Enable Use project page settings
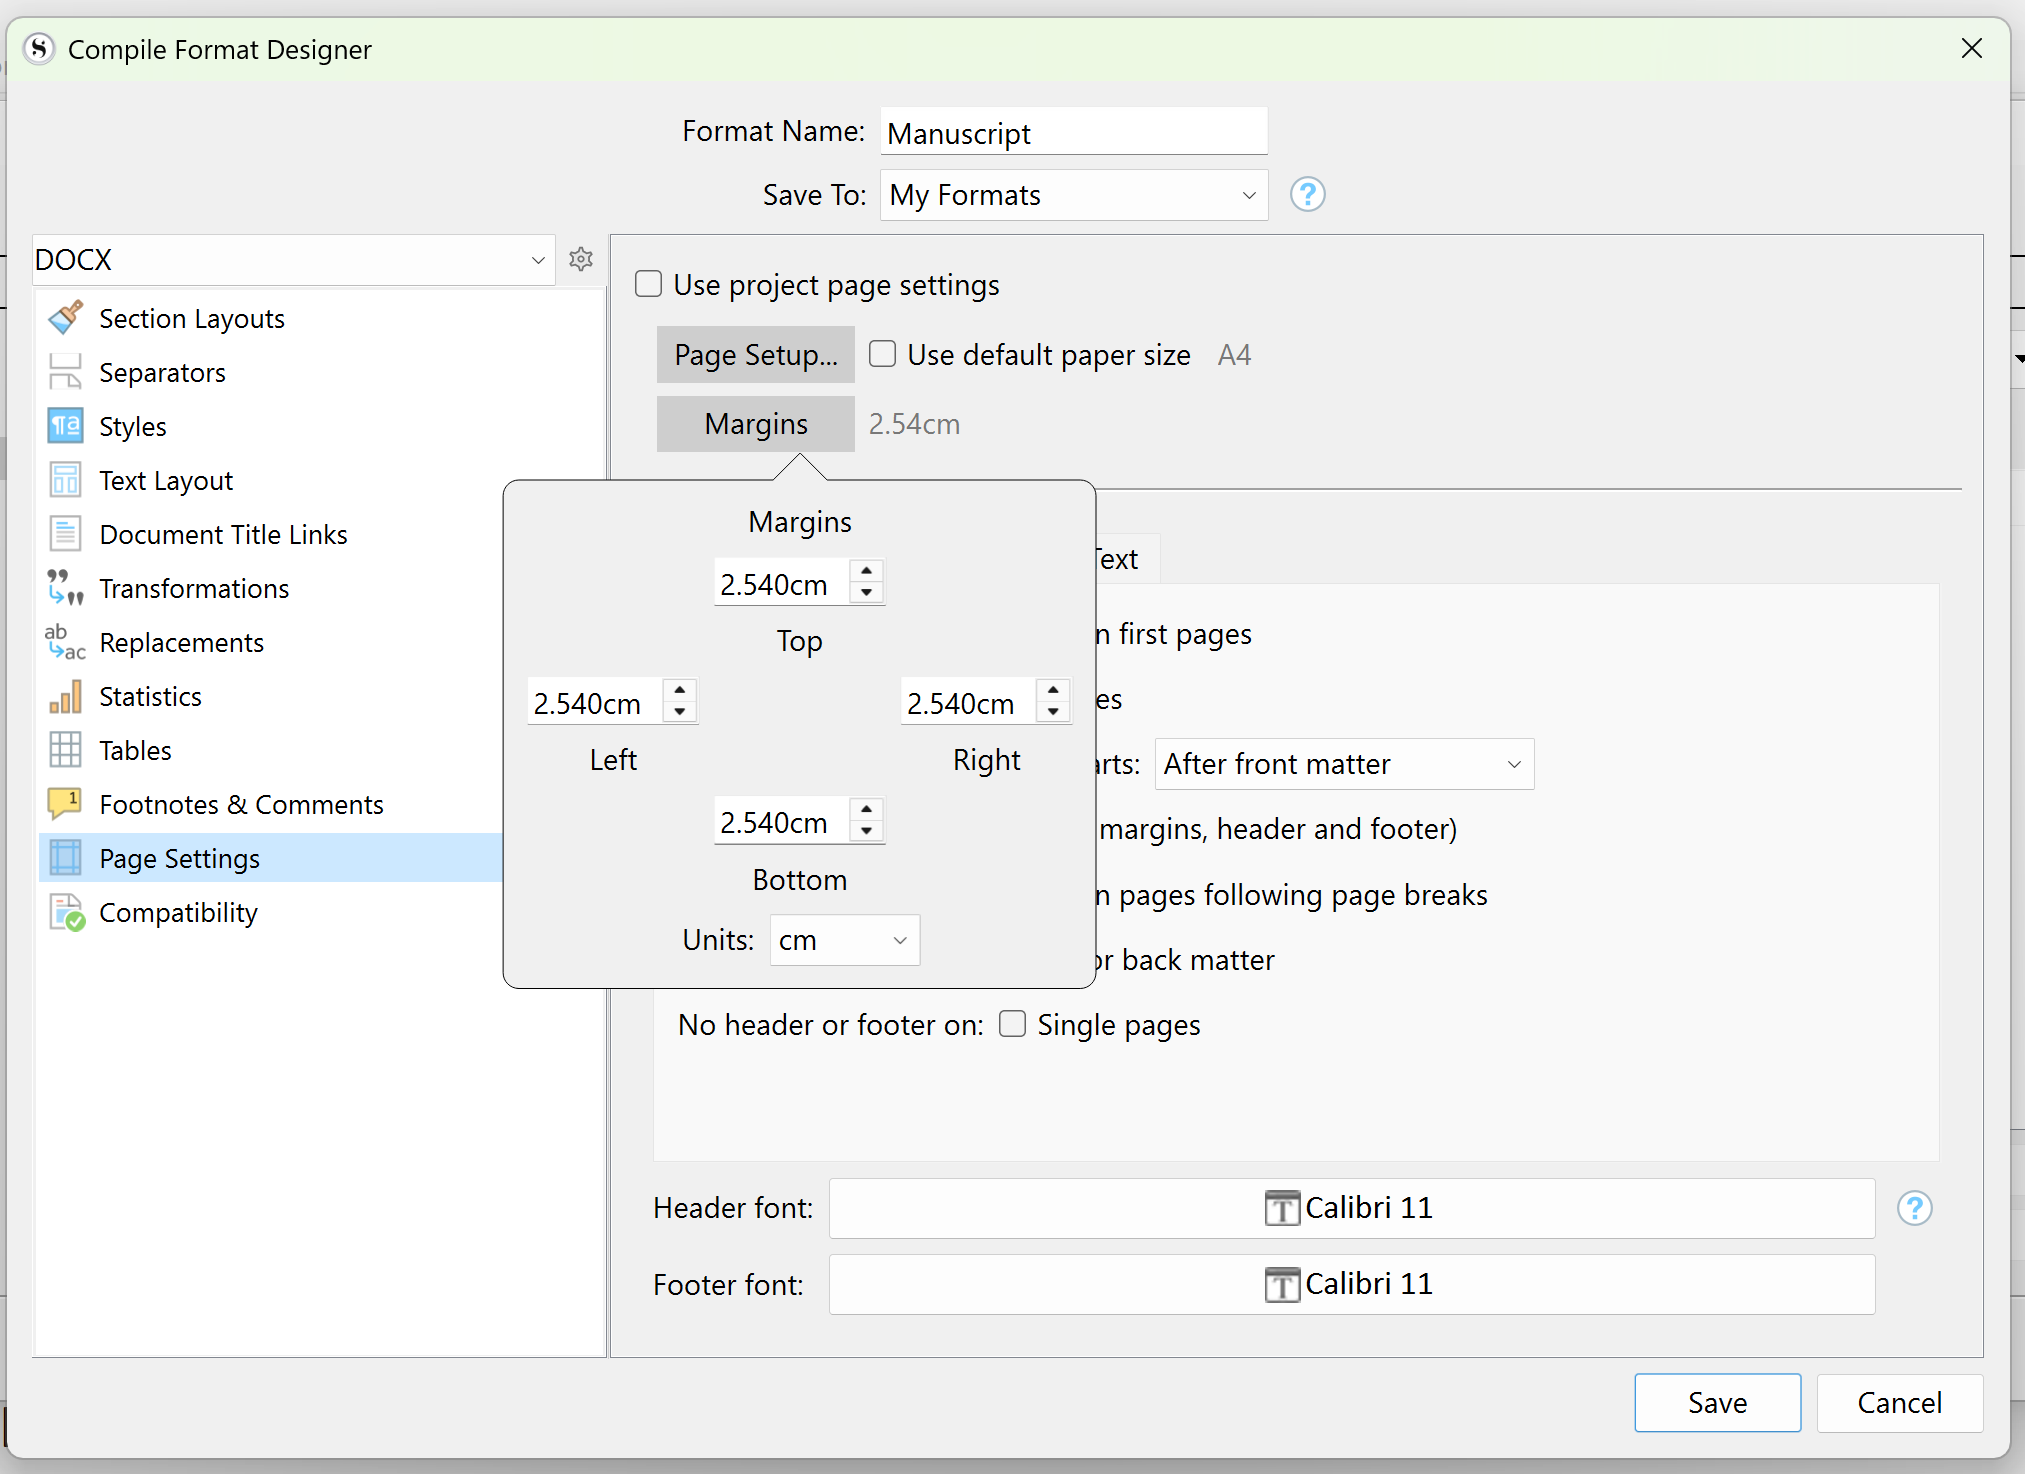 click(x=648, y=284)
